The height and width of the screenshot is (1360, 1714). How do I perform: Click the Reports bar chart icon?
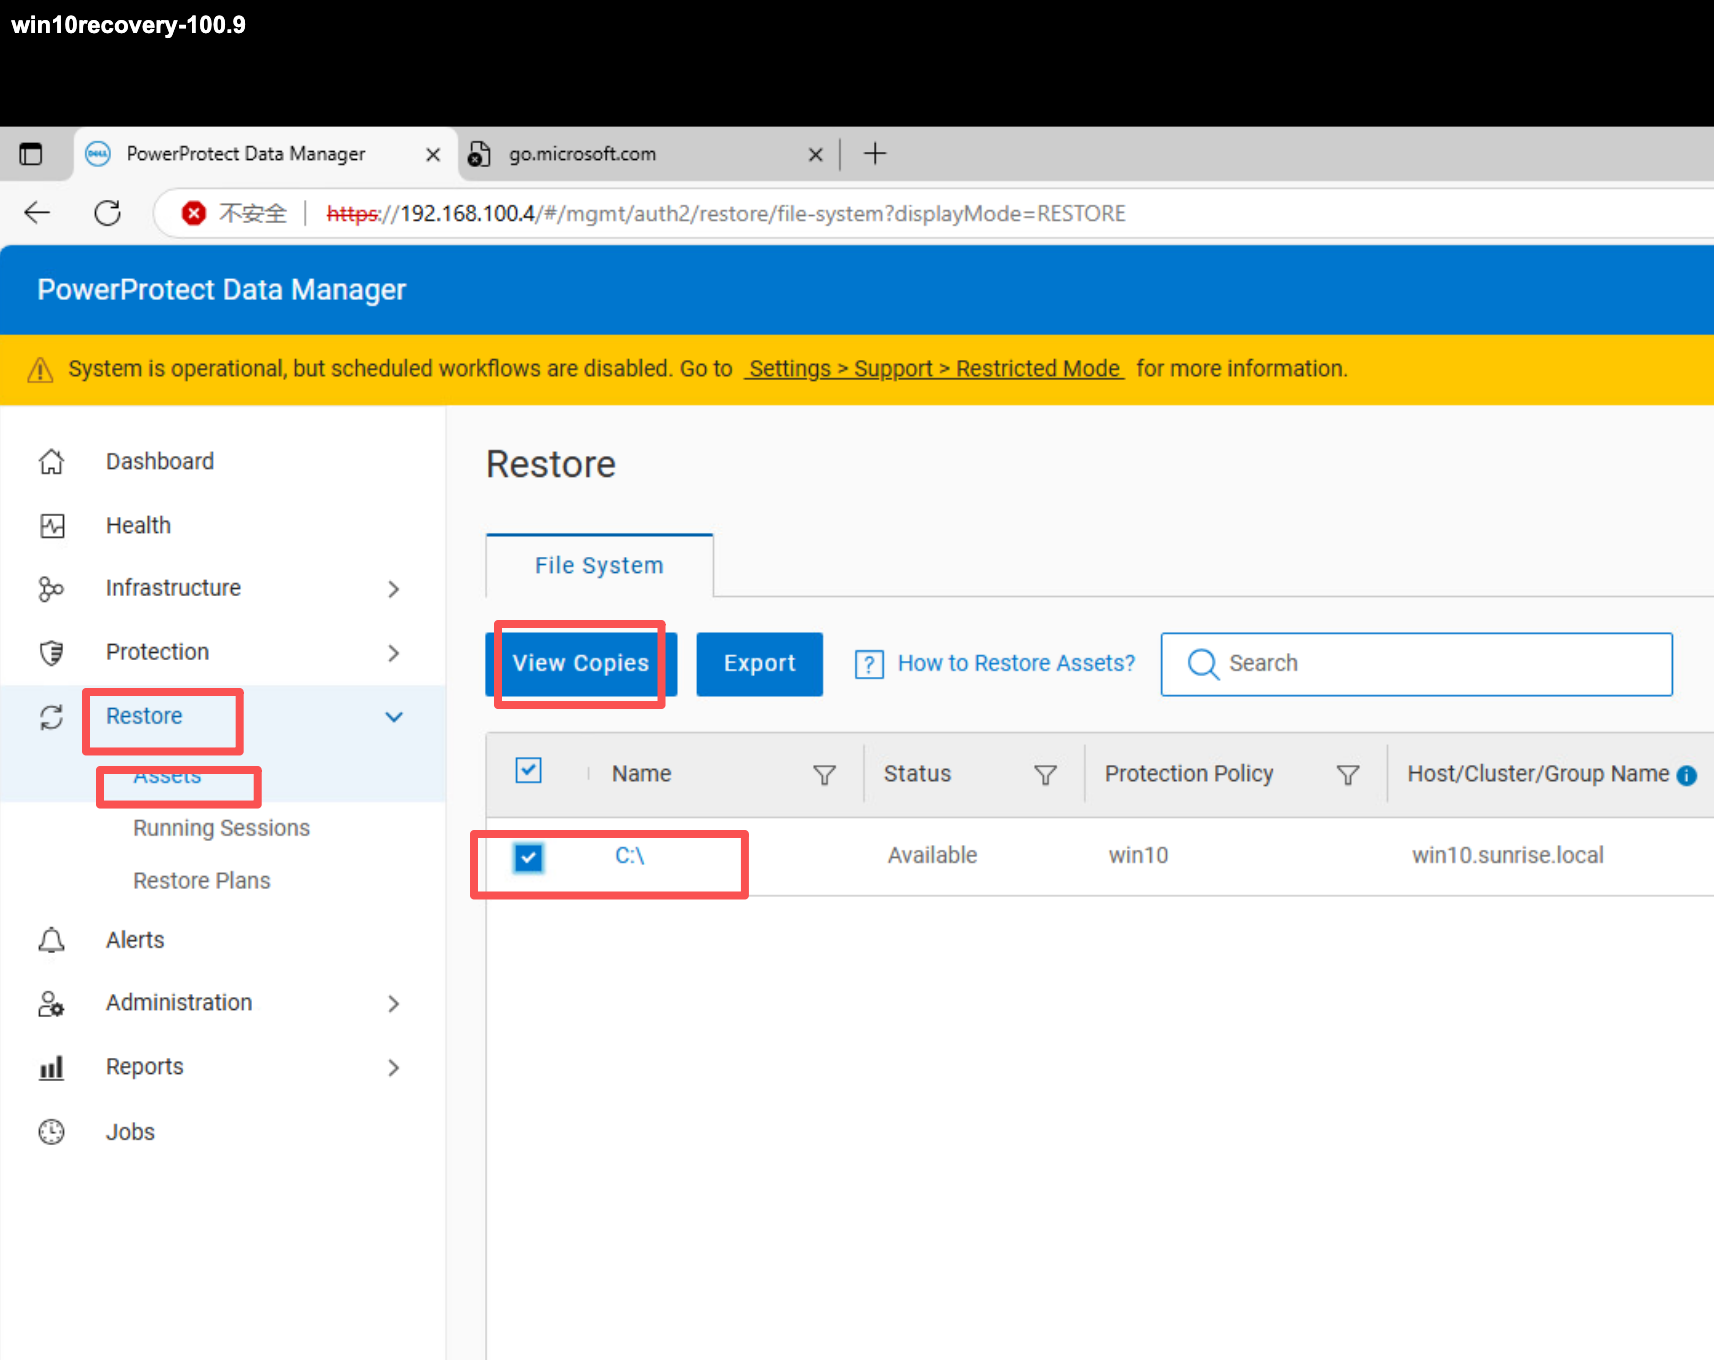point(51,1068)
